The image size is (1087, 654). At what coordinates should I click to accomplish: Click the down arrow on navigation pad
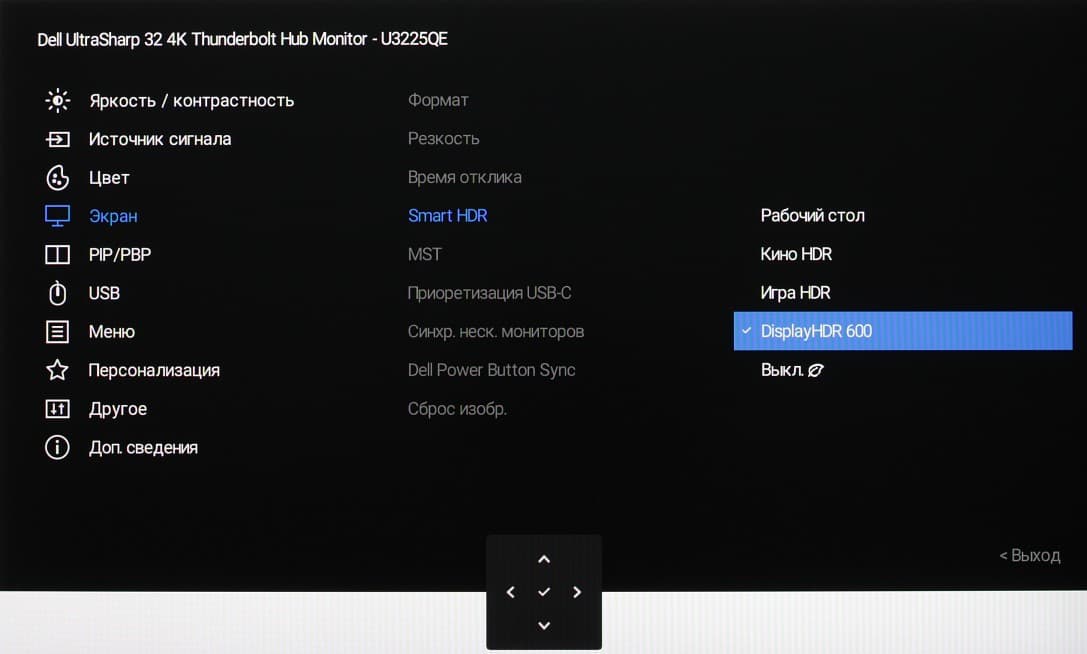tap(544, 626)
